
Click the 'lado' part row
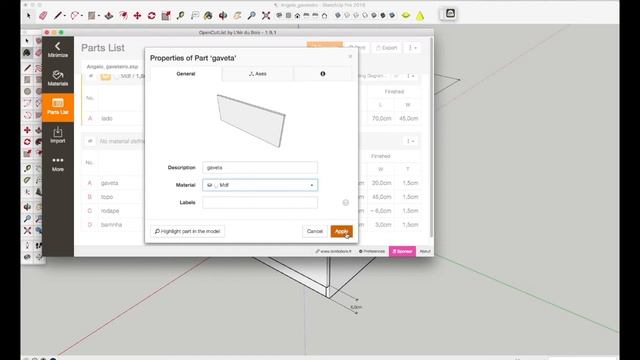coord(252,118)
